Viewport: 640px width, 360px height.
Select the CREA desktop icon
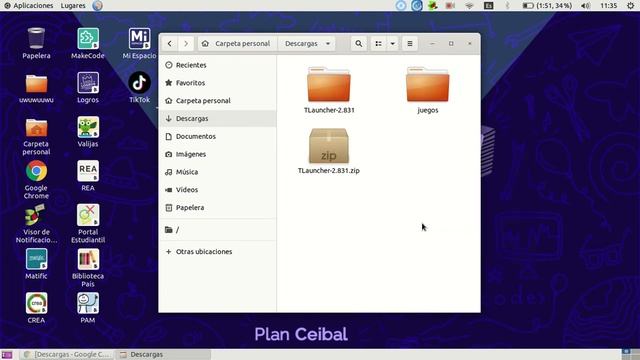coord(36,308)
